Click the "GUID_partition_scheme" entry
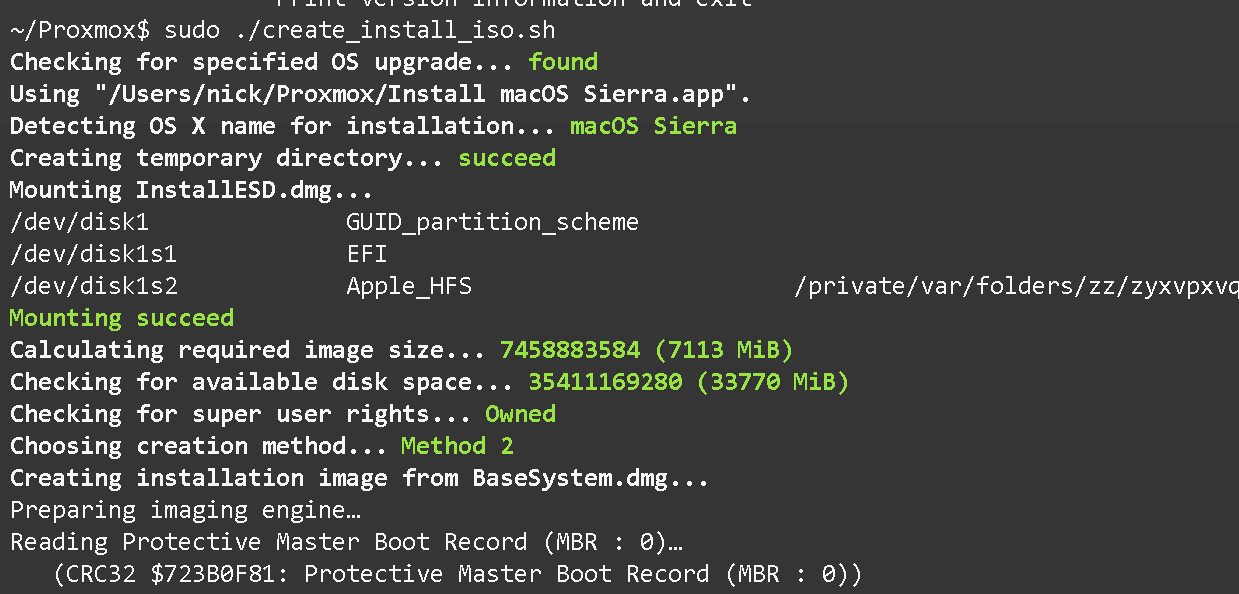 tap(493, 222)
